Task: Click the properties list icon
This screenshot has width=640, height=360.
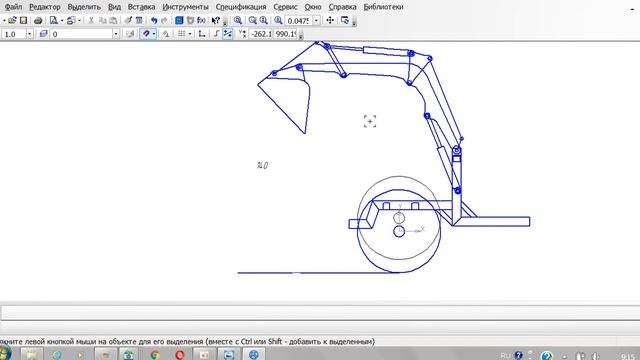Action: coord(139,20)
